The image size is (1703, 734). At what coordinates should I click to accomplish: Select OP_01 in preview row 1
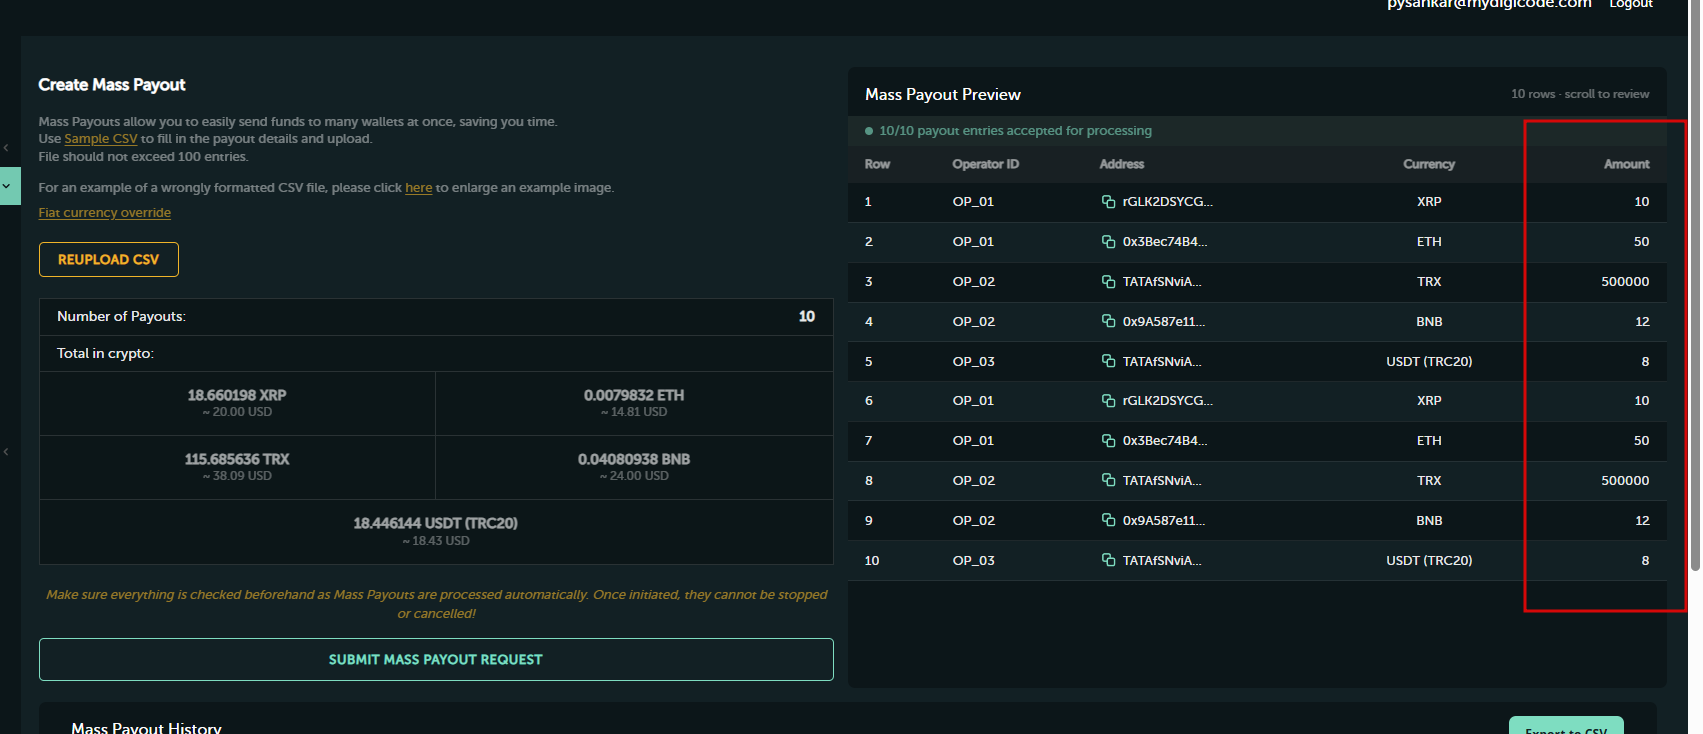[973, 202]
